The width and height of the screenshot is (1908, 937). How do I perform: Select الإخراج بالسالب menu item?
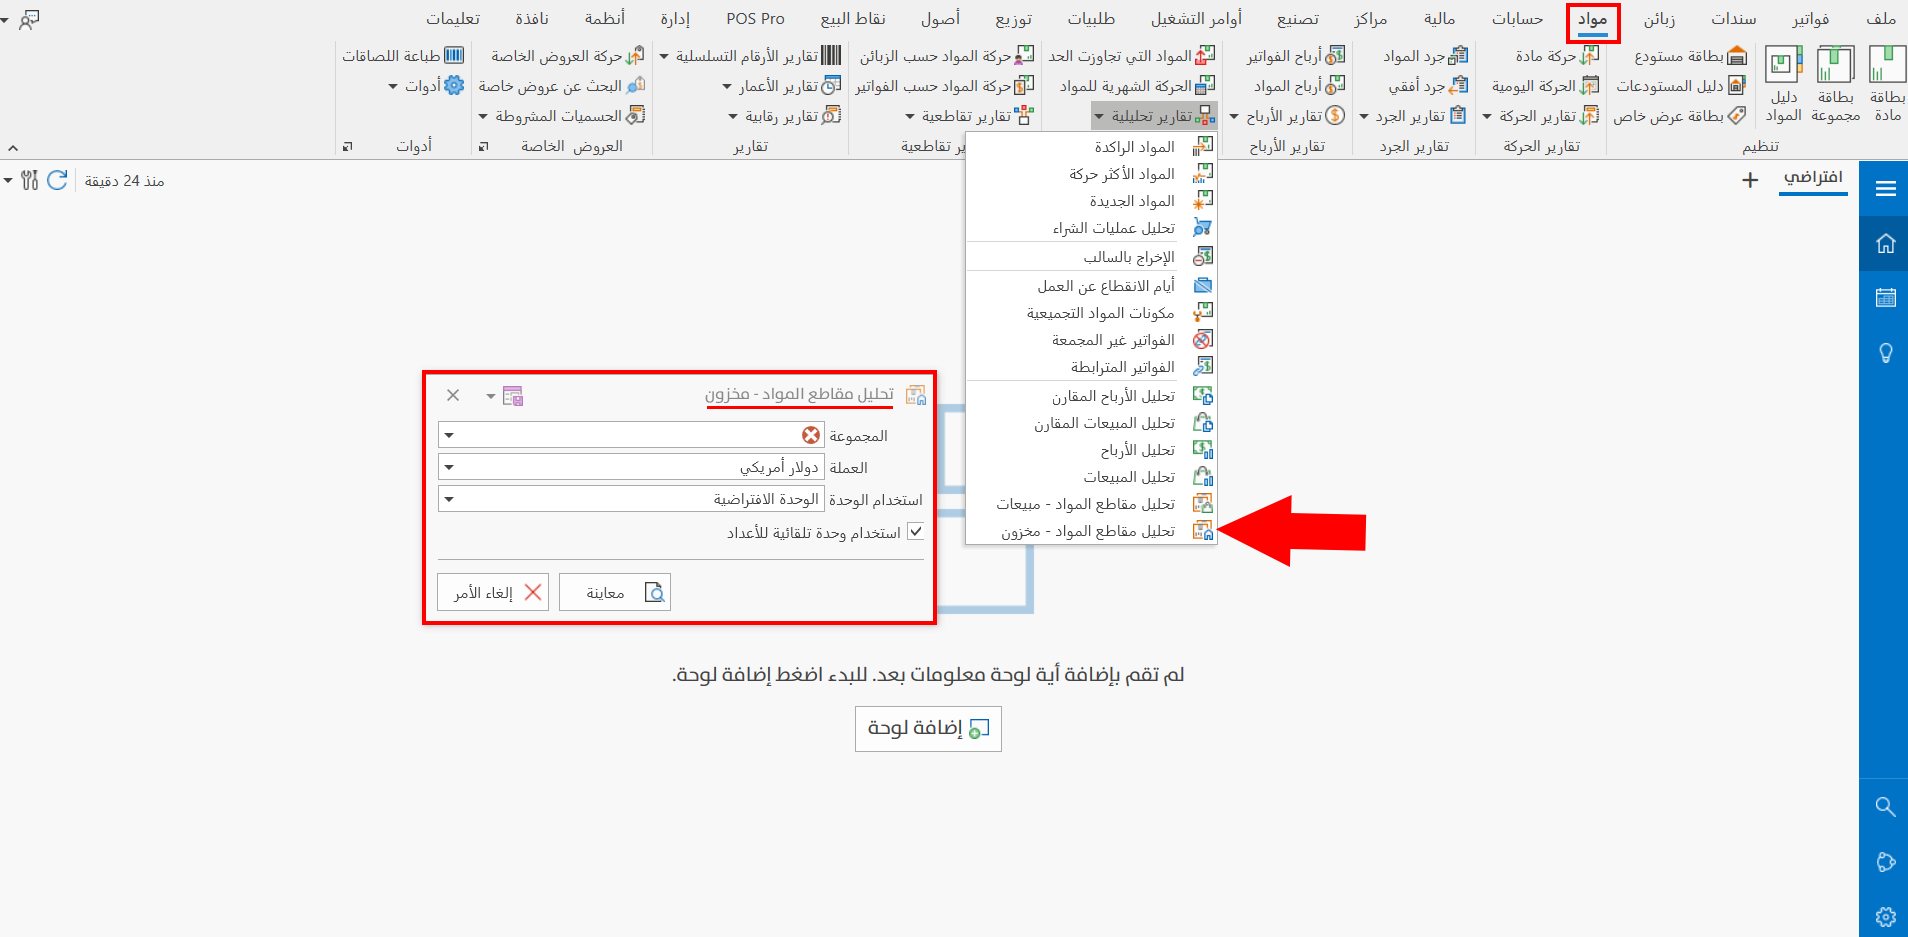1091,257
